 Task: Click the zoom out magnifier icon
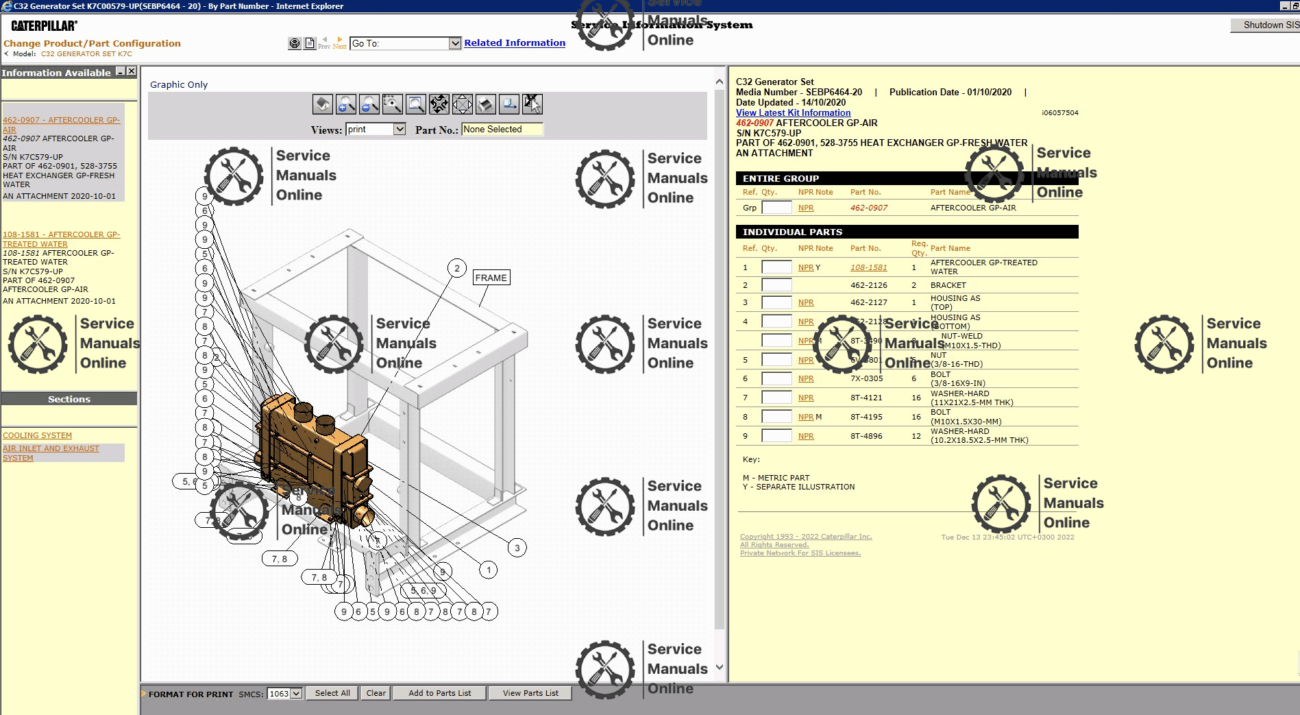point(369,104)
